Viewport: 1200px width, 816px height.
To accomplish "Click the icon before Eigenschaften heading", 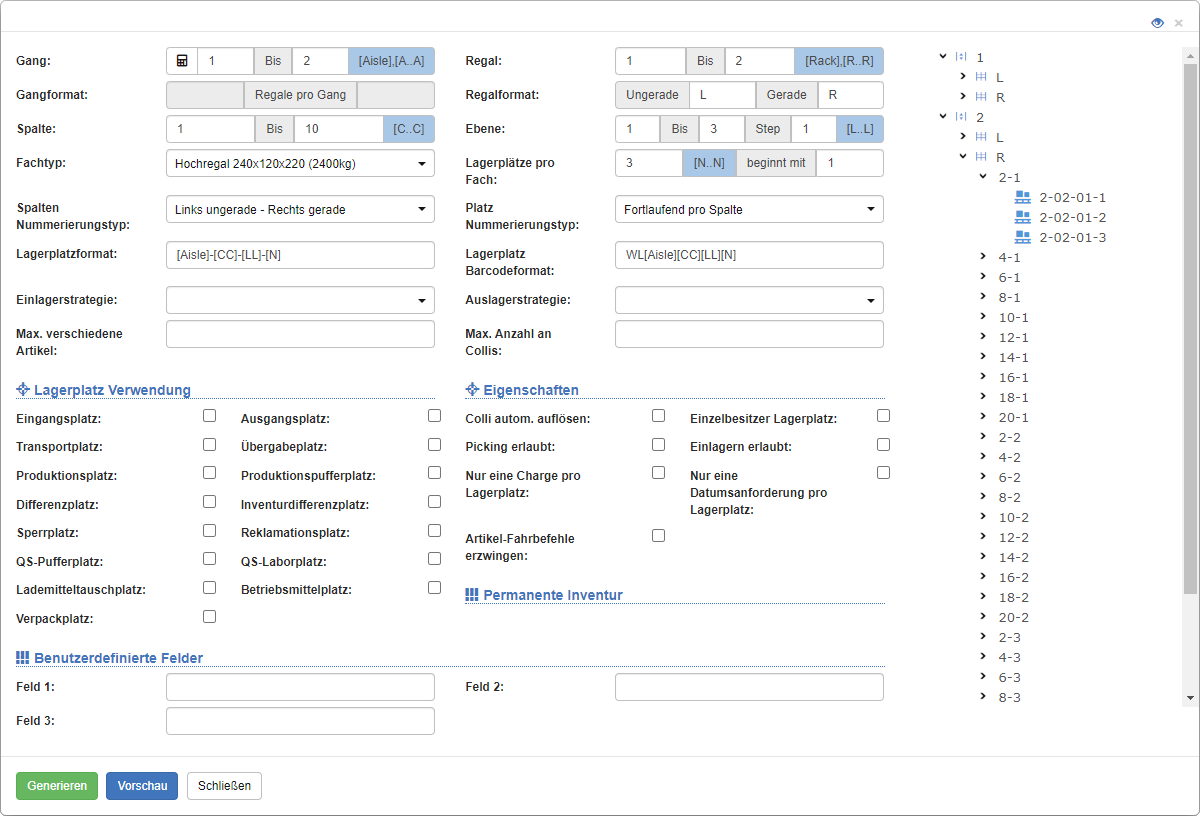I will (470, 389).
